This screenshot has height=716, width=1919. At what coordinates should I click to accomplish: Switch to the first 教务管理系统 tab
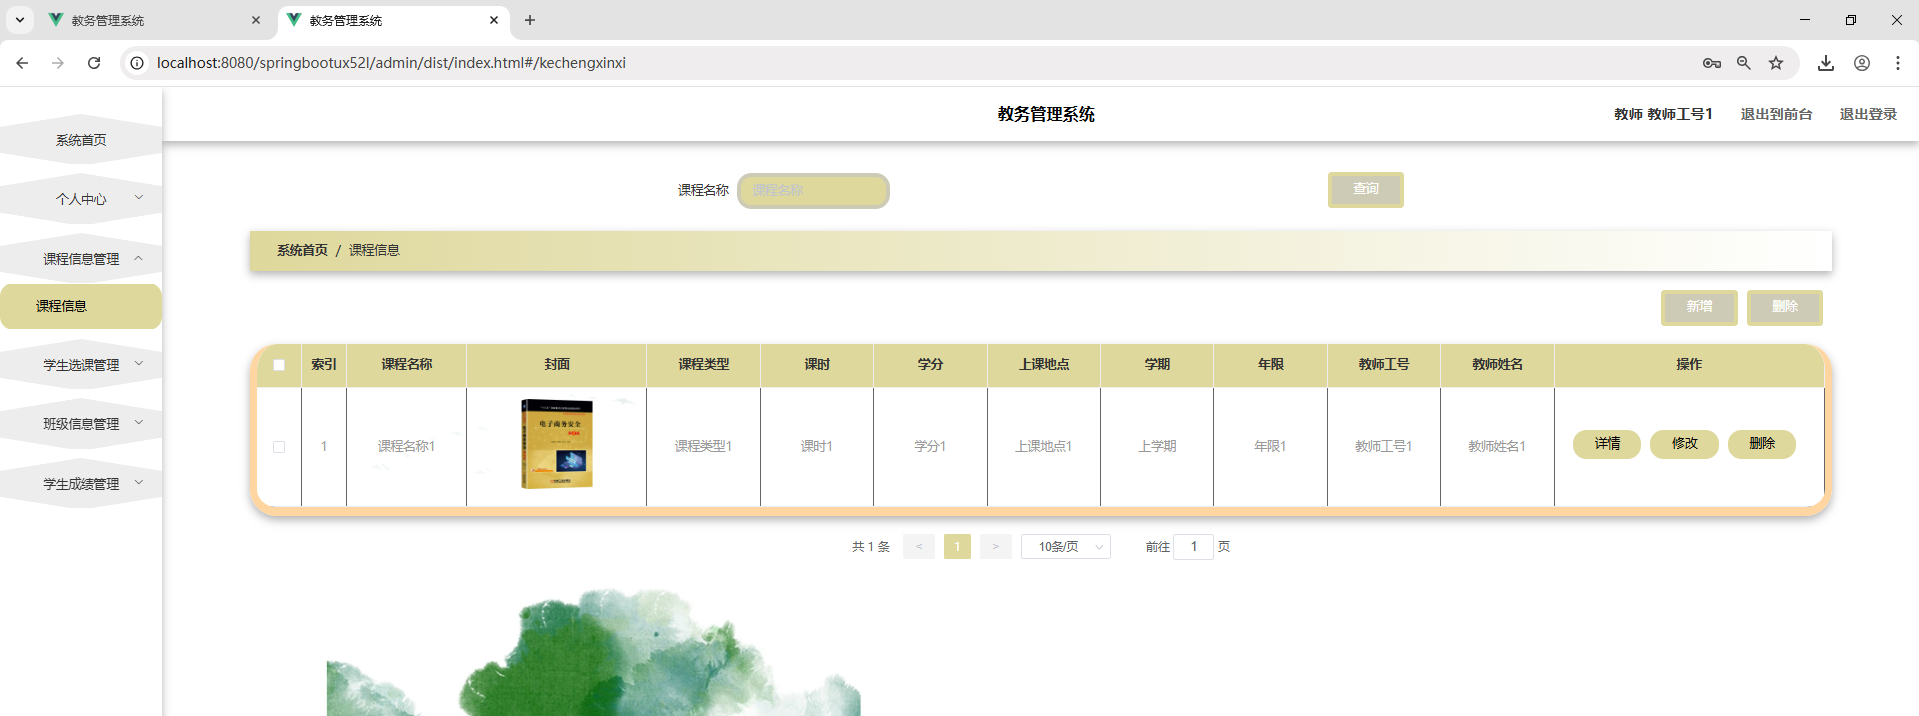coord(154,20)
